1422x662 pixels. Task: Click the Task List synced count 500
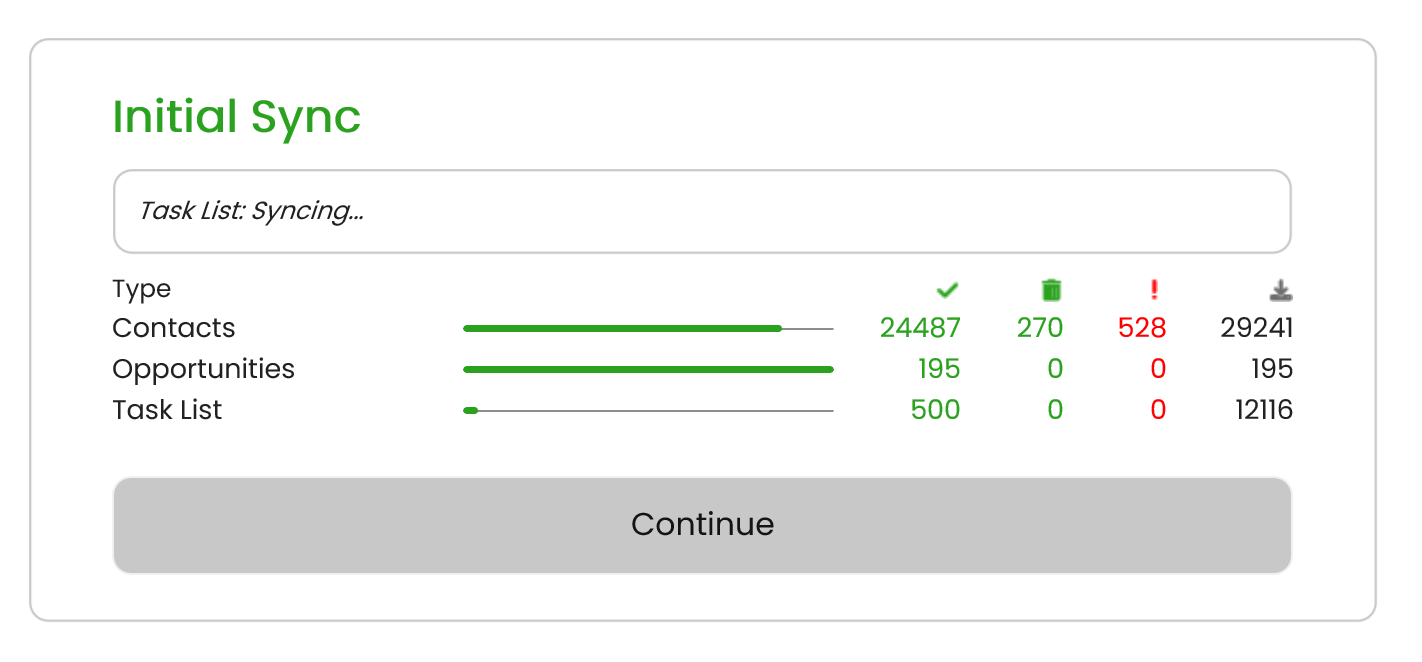[x=935, y=410]
